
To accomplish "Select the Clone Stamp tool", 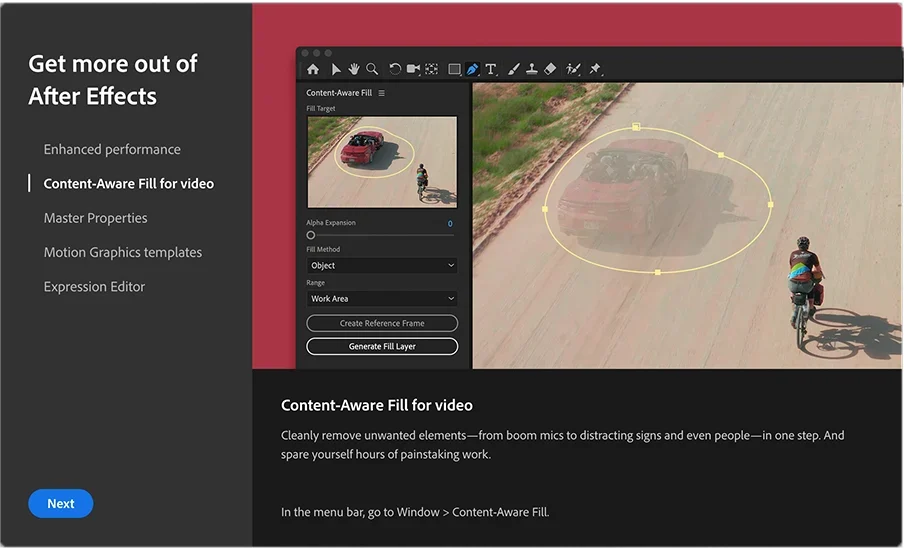I will (532, 69).
